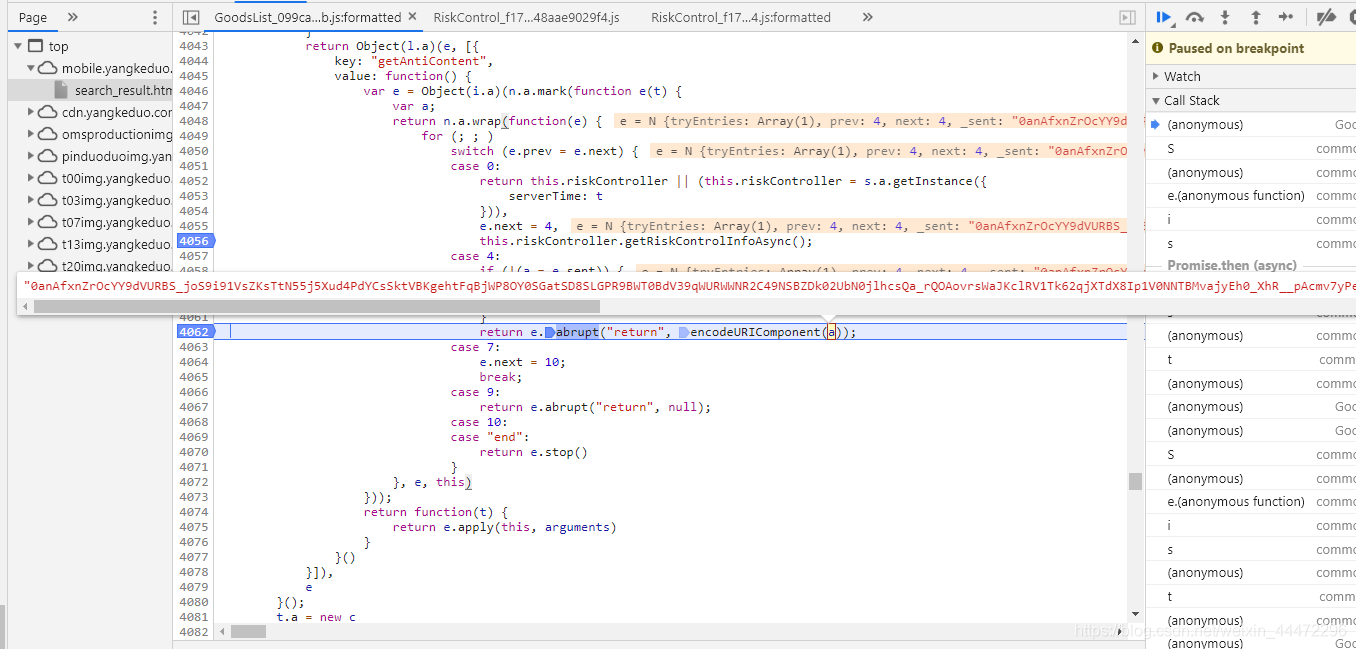Expand the omsproductionimg tree node

30,134
